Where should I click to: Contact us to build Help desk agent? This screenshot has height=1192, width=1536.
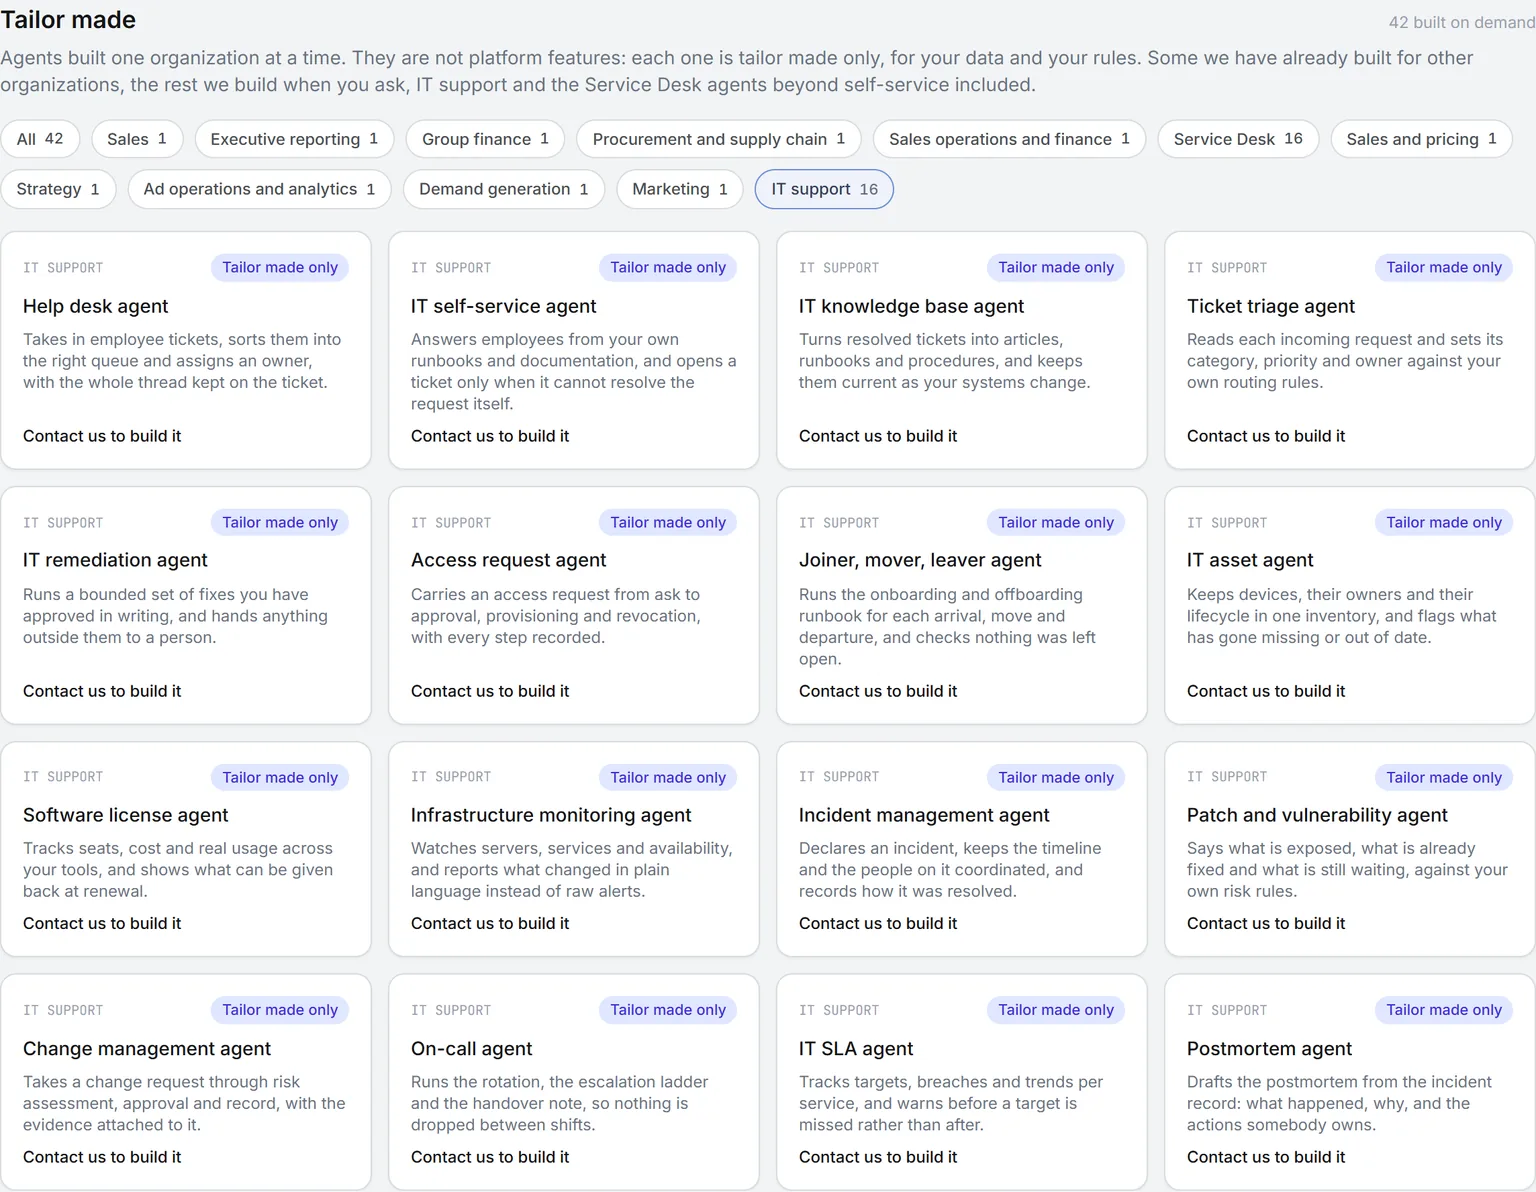pyautogui.click(x=102, y=436)
